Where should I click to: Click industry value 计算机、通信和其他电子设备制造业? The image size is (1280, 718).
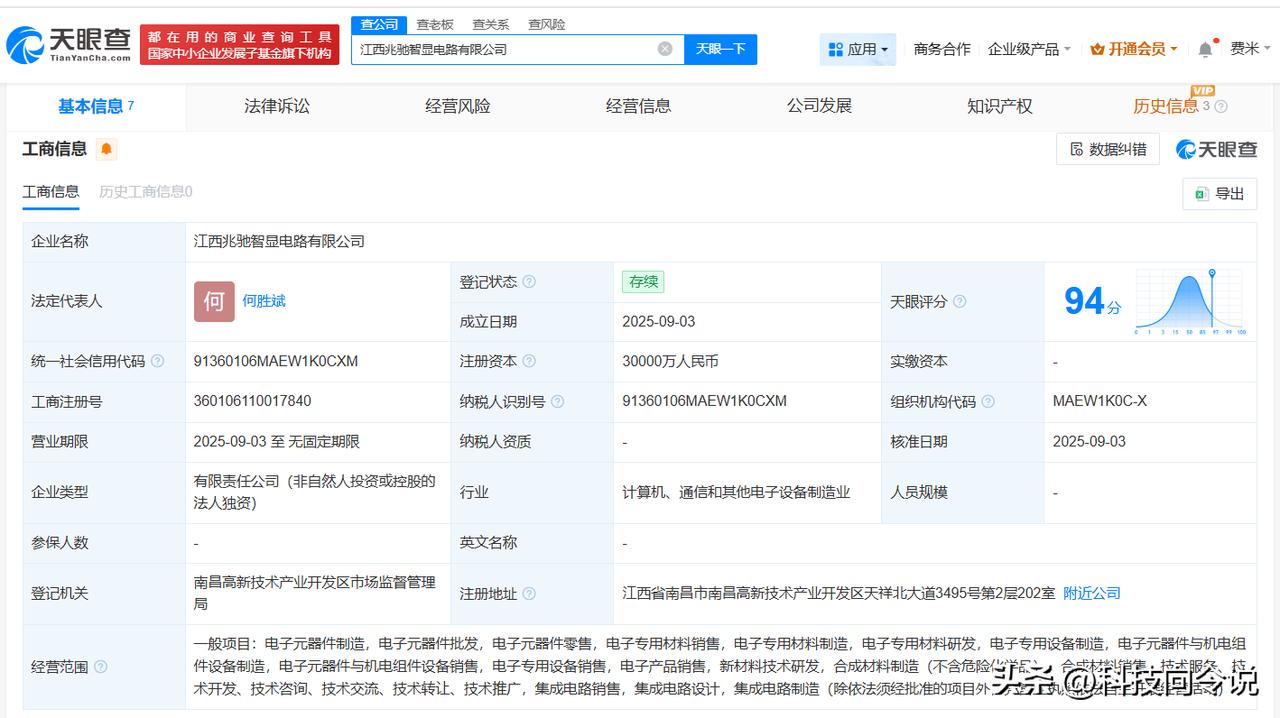click(736, 492)
